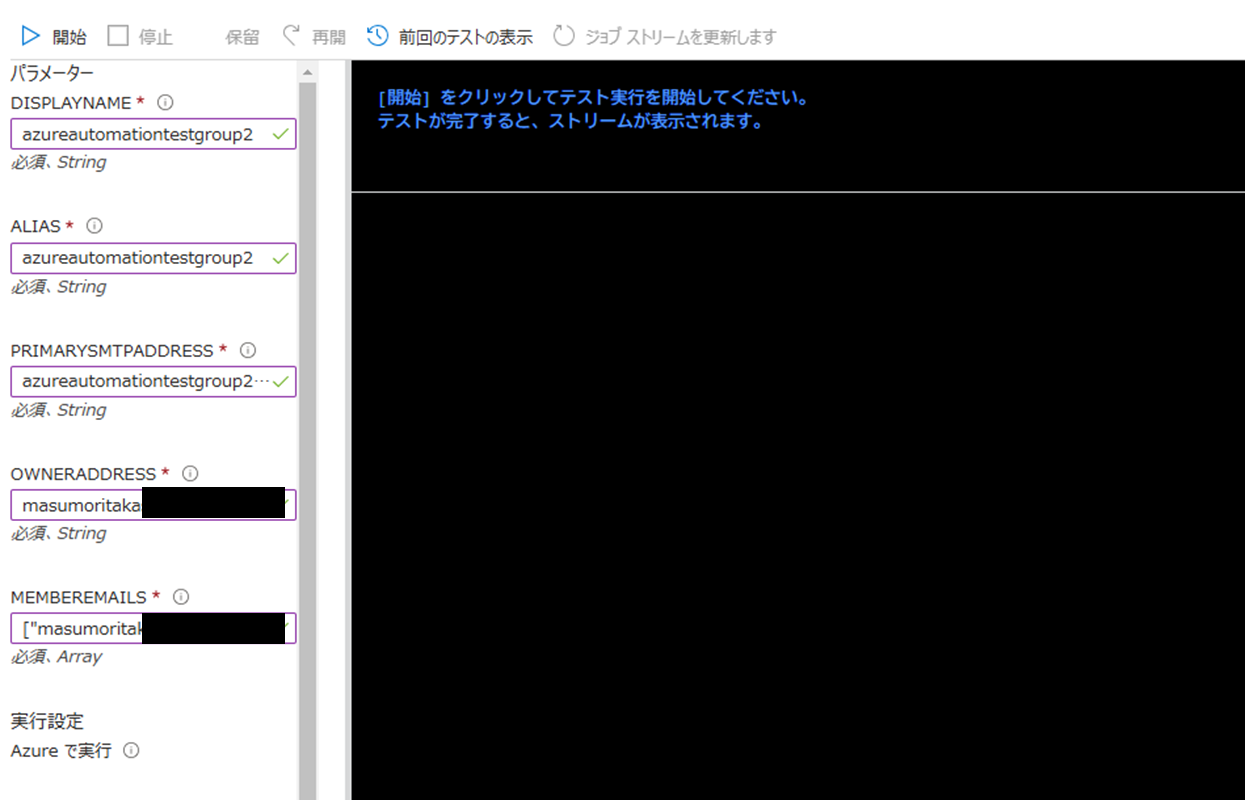
Task: Open info icon next to DISPLAYNAME
Action: 166,102
